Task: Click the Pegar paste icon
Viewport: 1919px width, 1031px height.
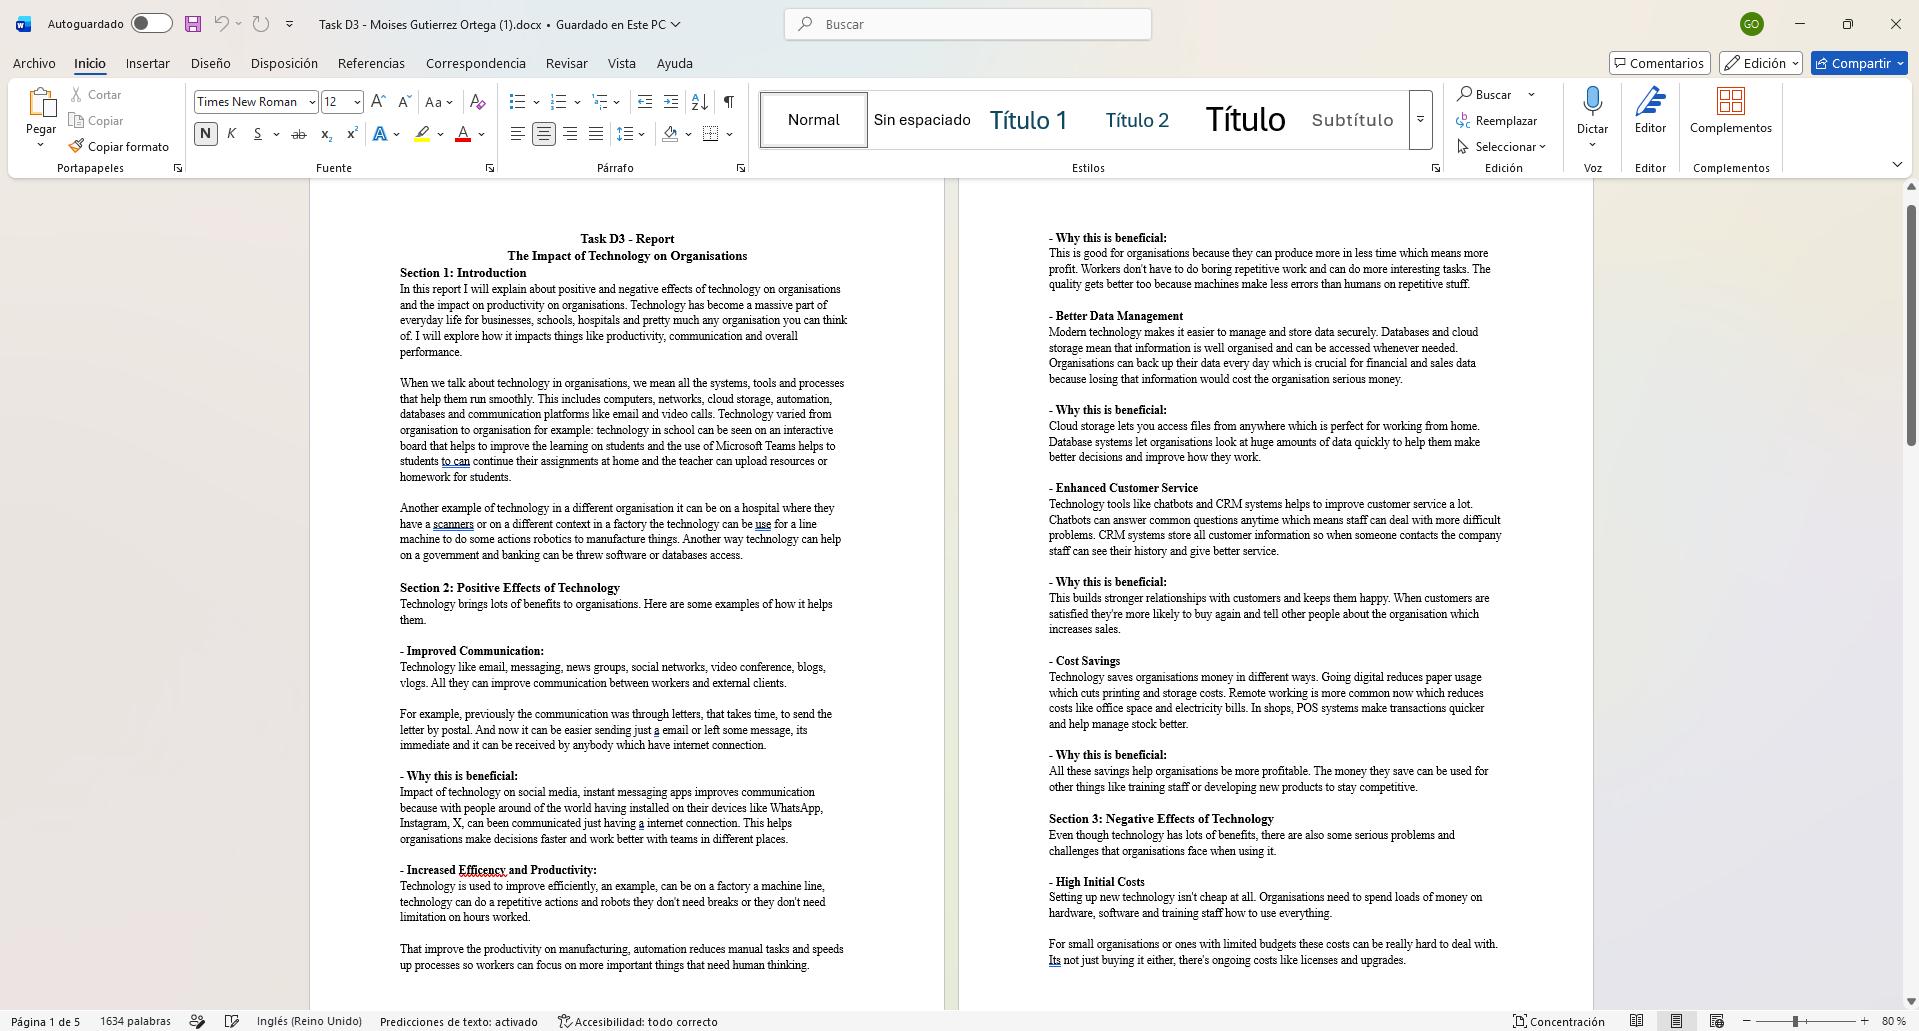Action: [41, 103]
